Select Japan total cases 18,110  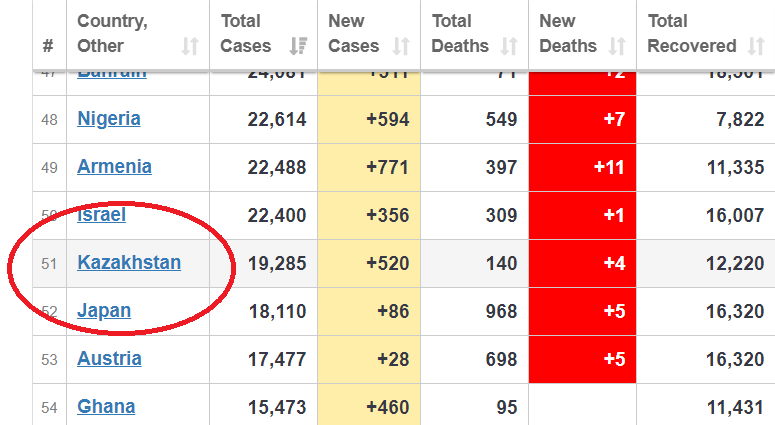coord(277,311)
